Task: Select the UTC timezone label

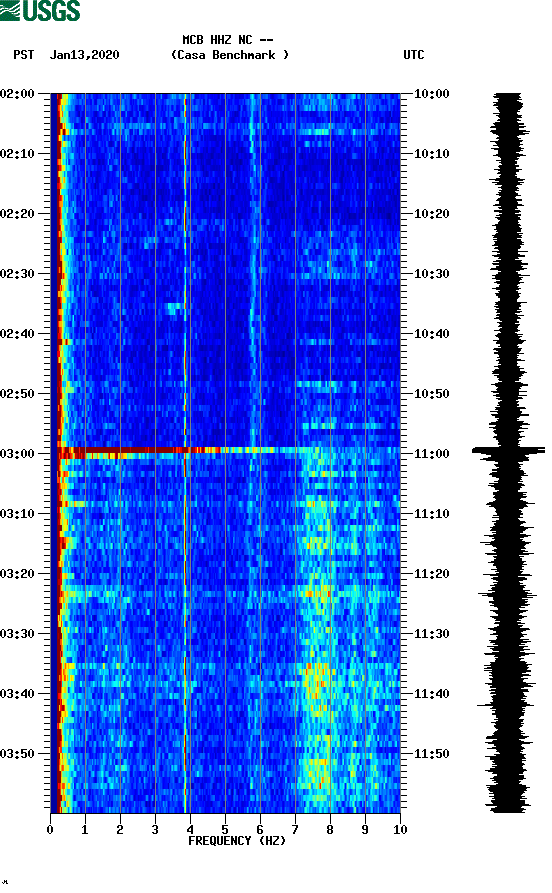Action: tap(414, 55)
